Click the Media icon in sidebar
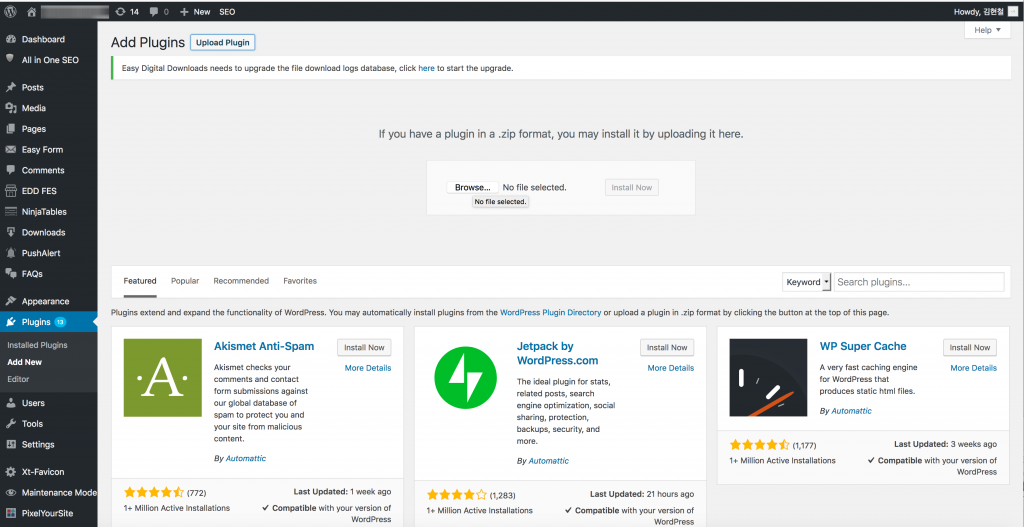 coord(10,108)
